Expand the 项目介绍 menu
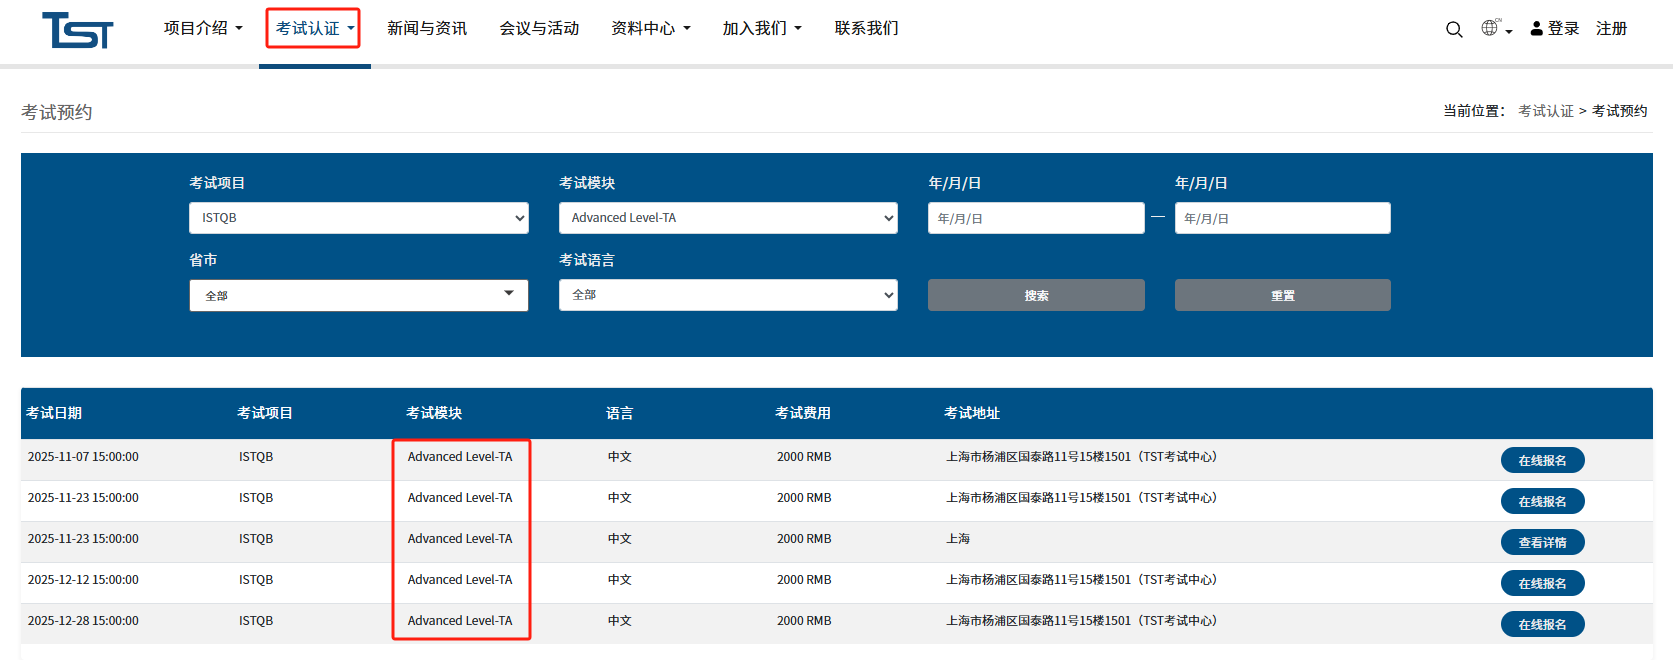Viewport: 1673px width, 660px height. [203, 28]
